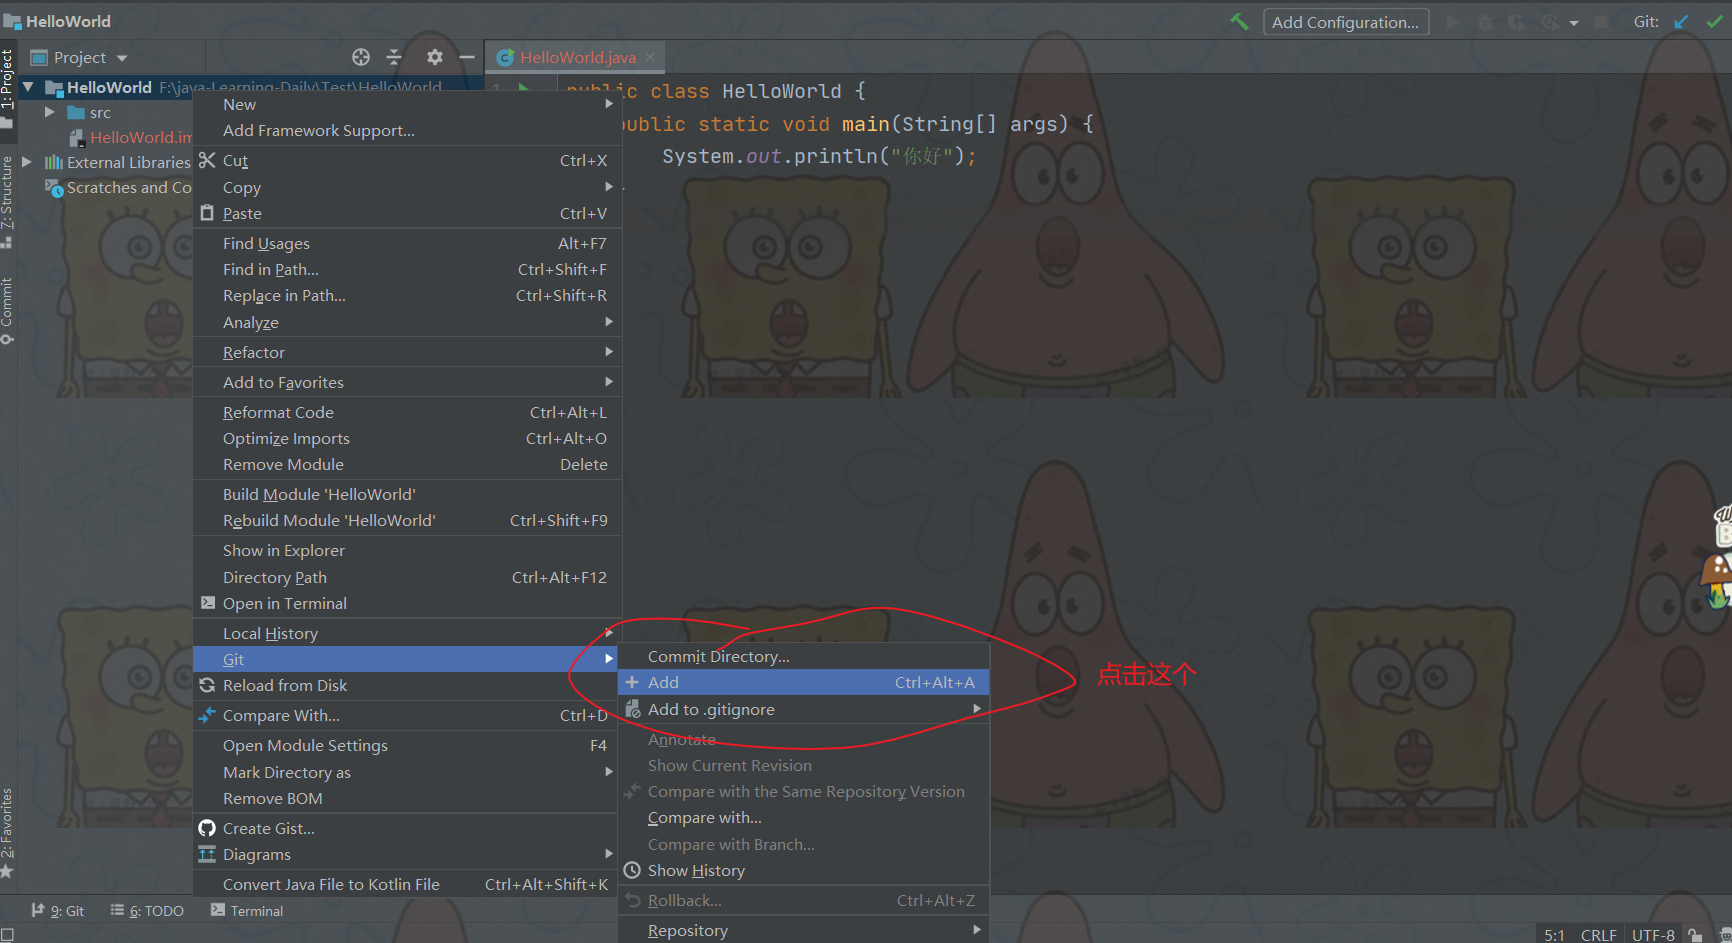
Task: Click the Create Gist GitHub icon
Action: click(x=207, y=828)
